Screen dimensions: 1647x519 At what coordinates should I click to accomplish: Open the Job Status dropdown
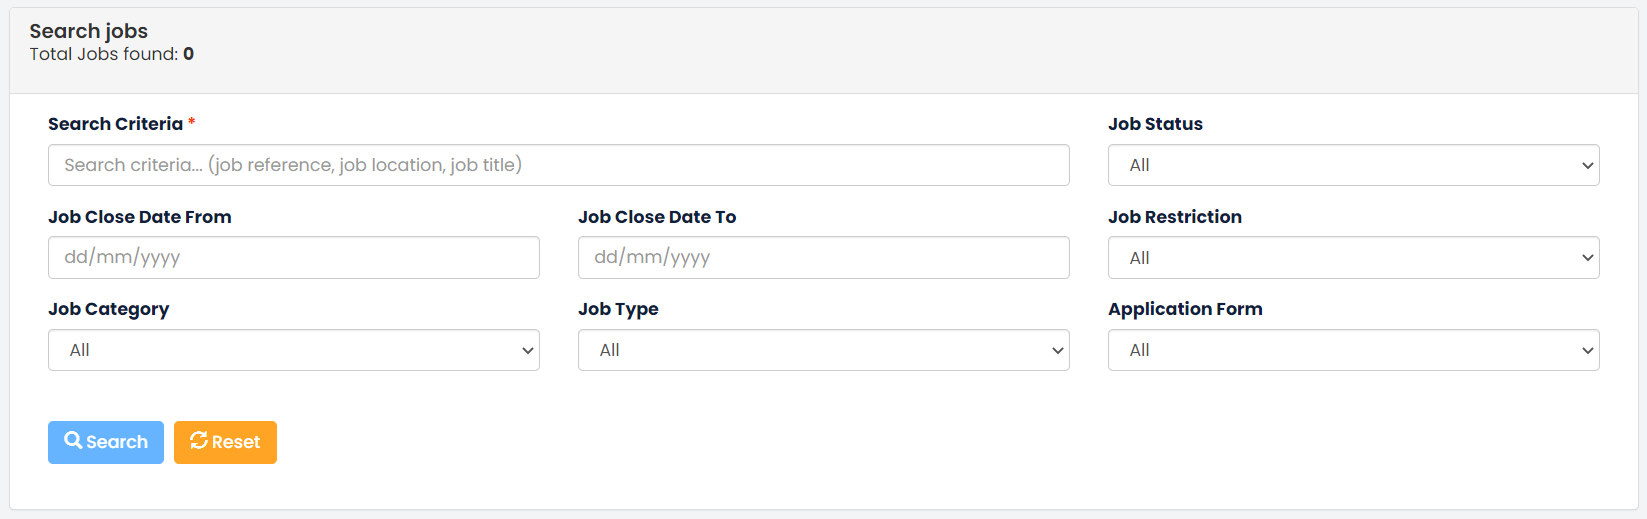[x=1353, y=165]
